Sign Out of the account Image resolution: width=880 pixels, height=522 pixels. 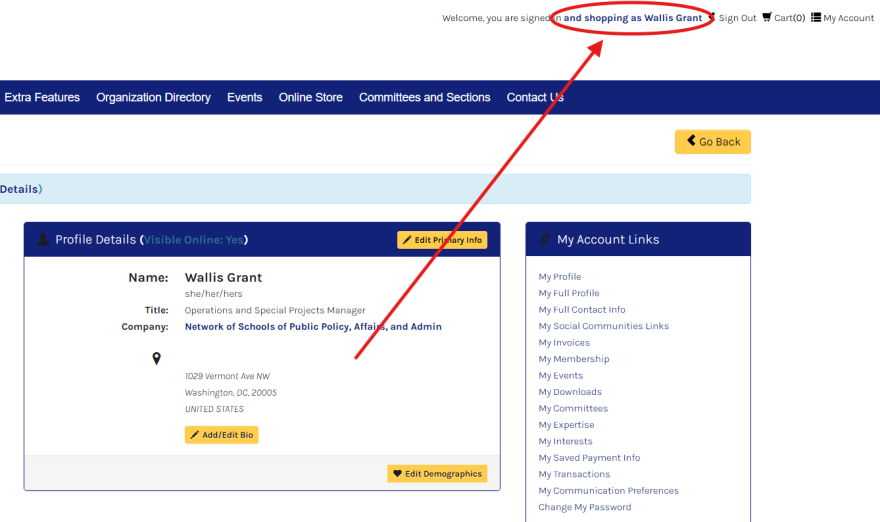tap(737, 18)
